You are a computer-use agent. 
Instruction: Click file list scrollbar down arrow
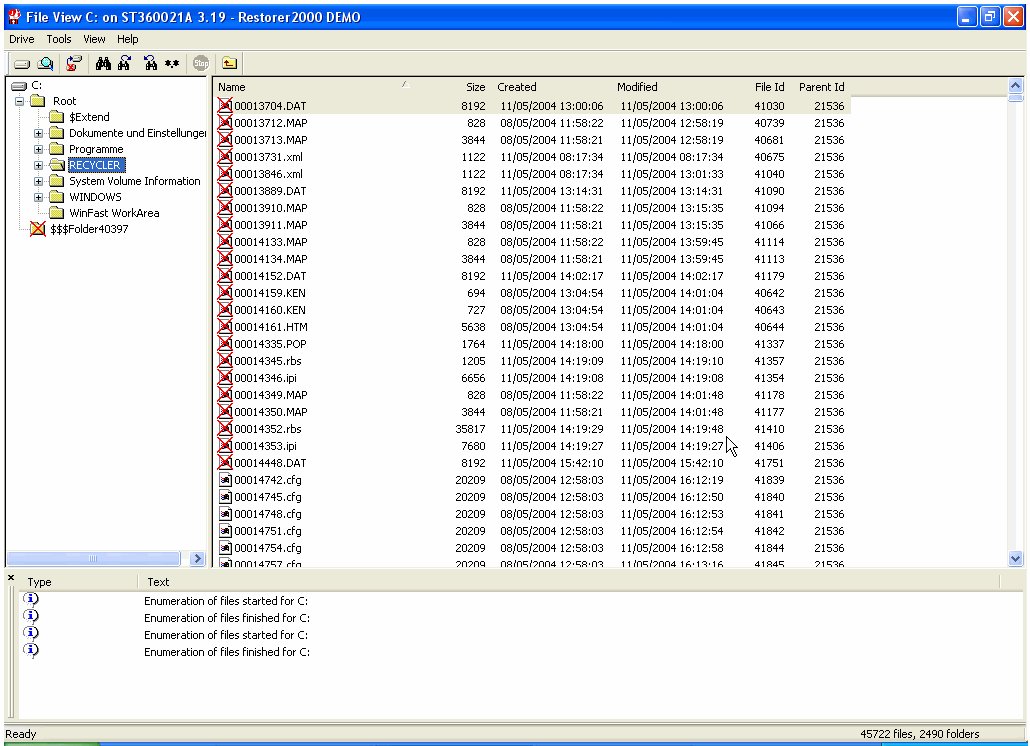pos(1016,559)
